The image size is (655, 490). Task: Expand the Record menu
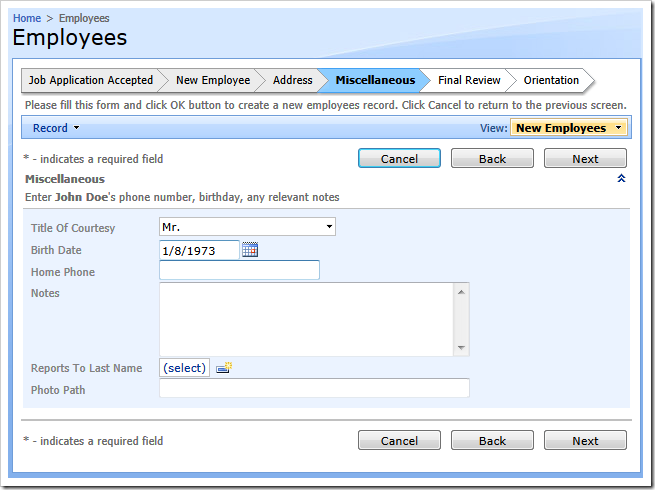(55, 128)
